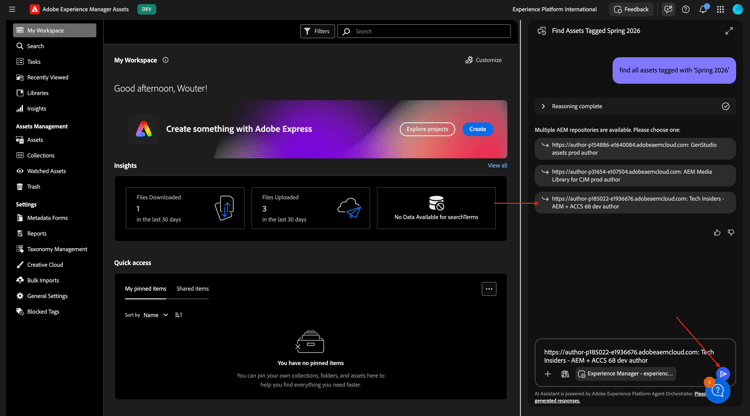Switch to My pinned items tab
The image size is (750, 416).
(145, 289)
